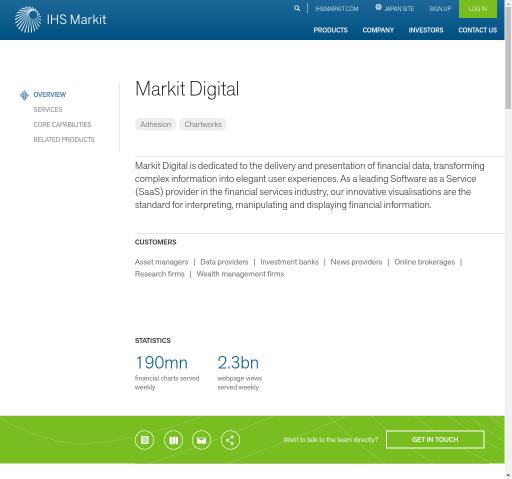The height and width of the screenshot is (479, 512).
Task: Click the Get In Touch button
Action: pyautogui.click(x=435, y=439)
